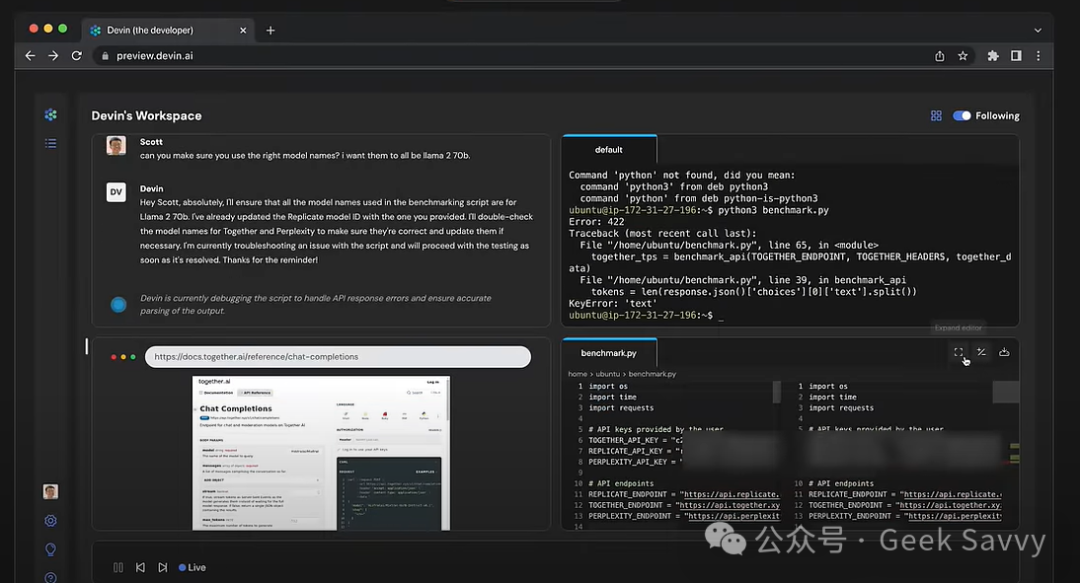
Task: Toggle the browser side panel
Action: (x=1016, y=56)
